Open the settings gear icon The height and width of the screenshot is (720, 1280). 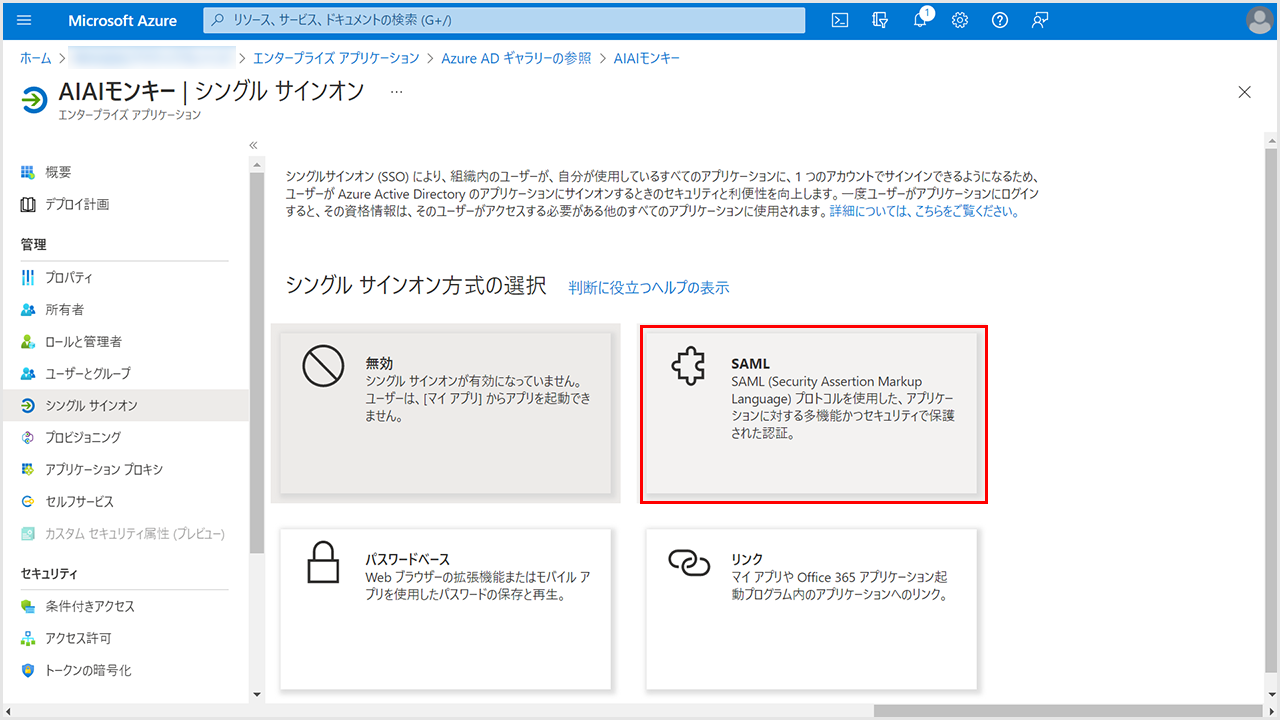960,20
